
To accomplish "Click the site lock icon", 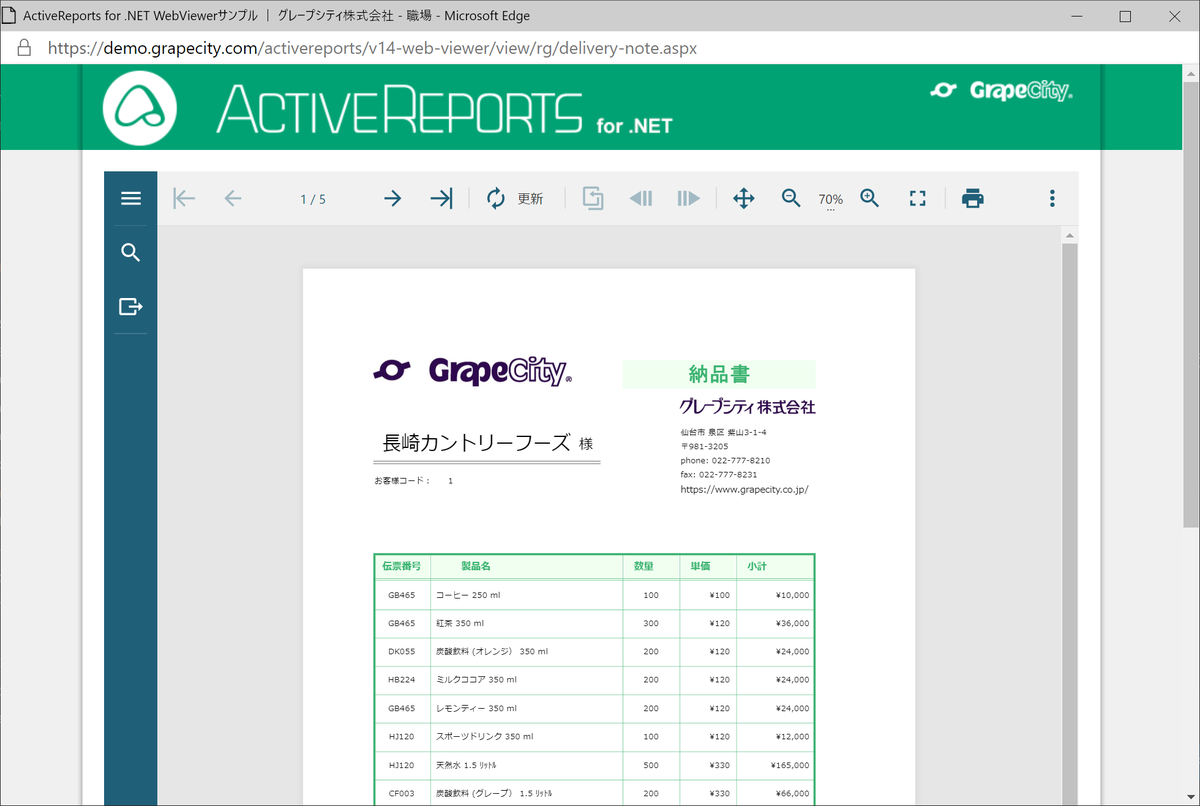I will coord(24,47).
